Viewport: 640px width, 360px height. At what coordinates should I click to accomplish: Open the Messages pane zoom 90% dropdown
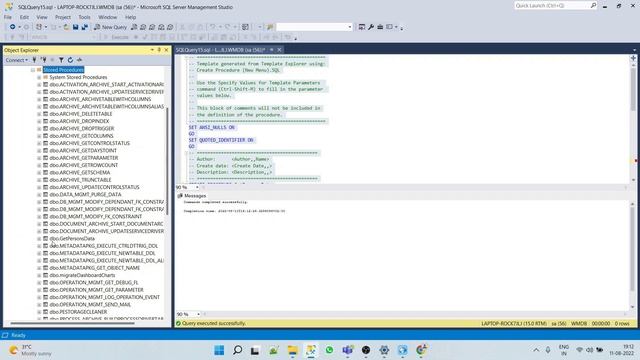(x=198, y=314)
